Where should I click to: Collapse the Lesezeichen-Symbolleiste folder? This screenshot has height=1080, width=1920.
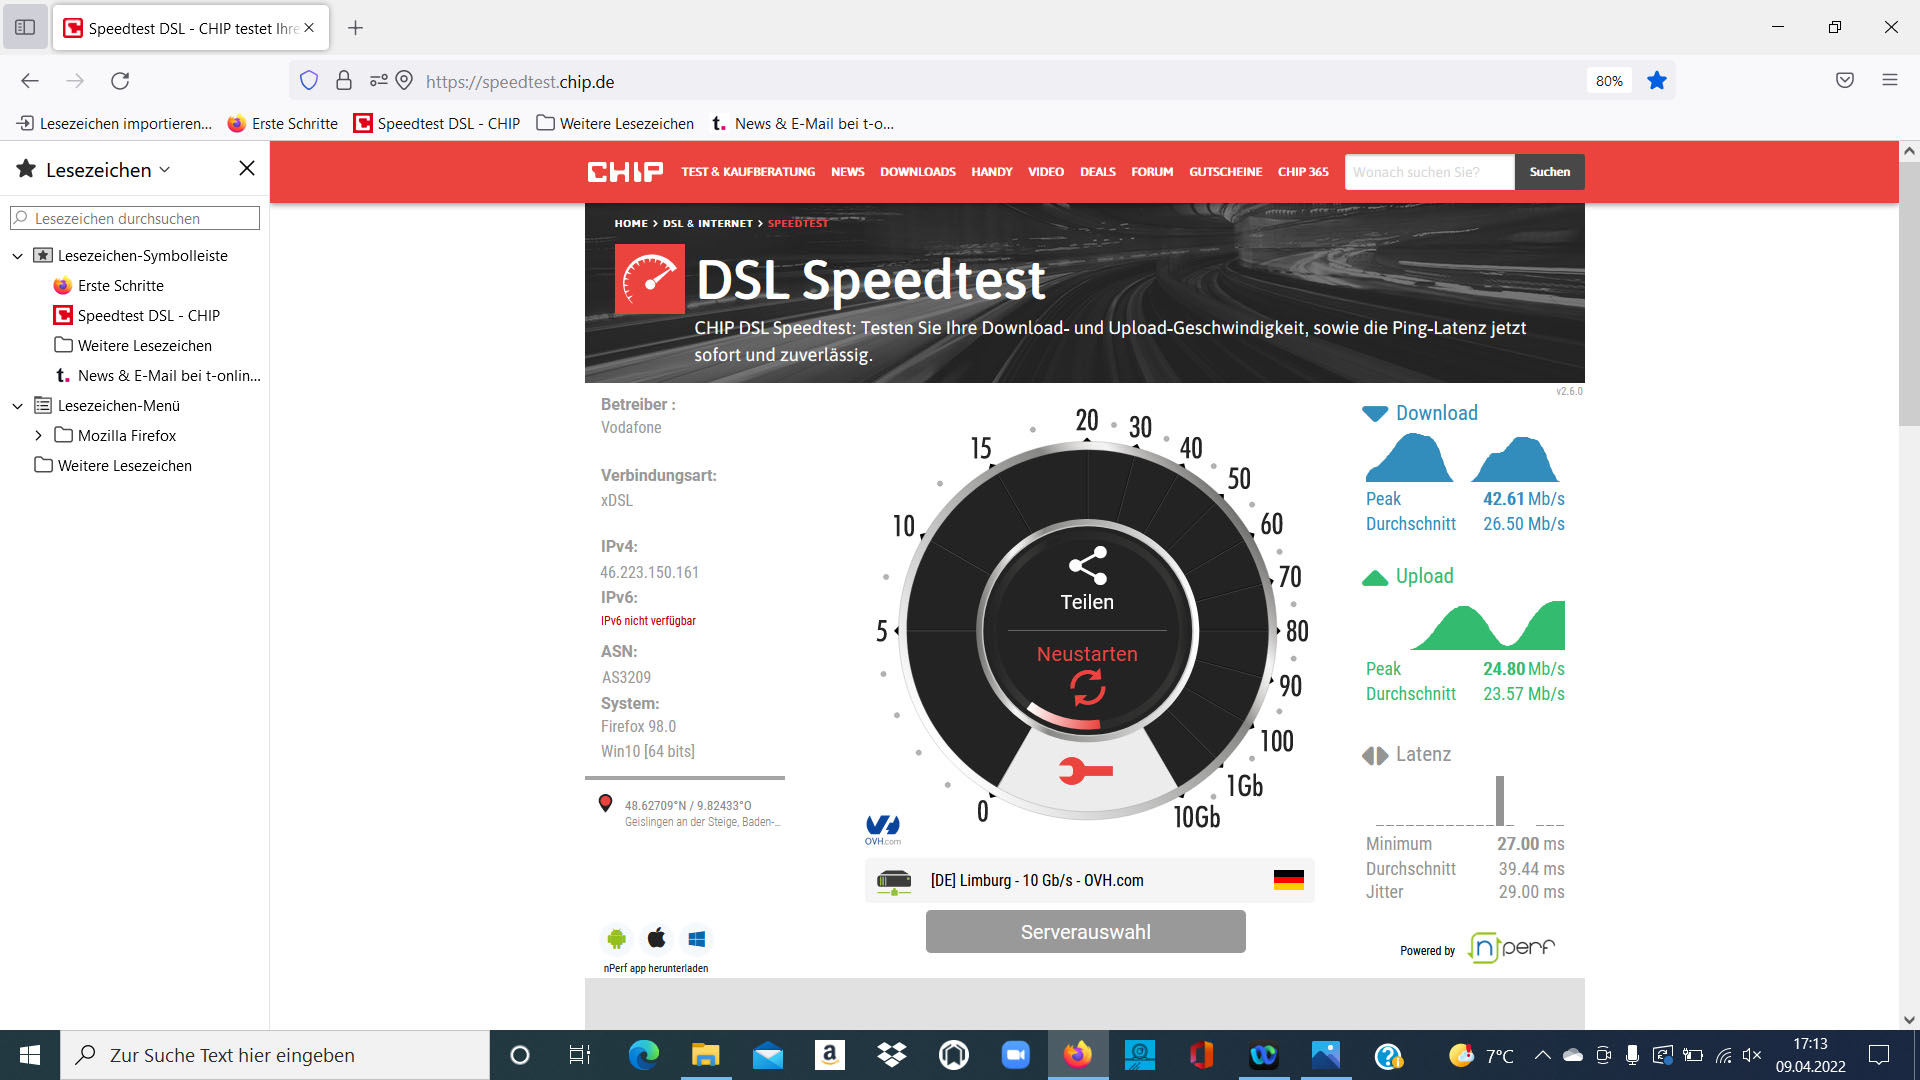pyautogui.click(x=17, y=256)
